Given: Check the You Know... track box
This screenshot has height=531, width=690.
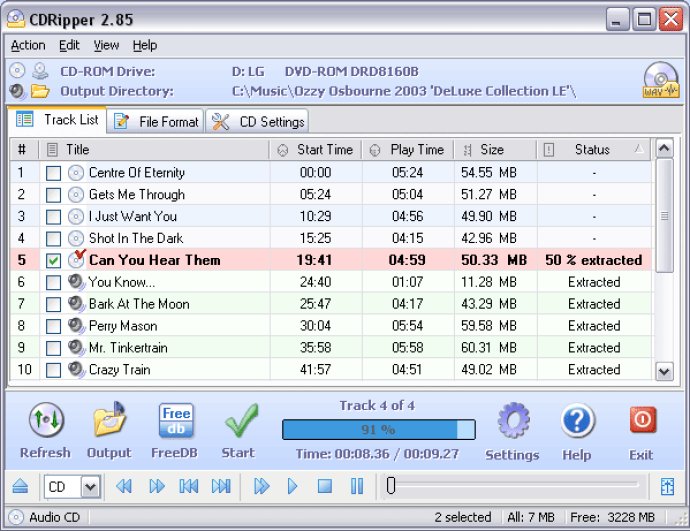Looking at the screenshot, I should point(53,282).
